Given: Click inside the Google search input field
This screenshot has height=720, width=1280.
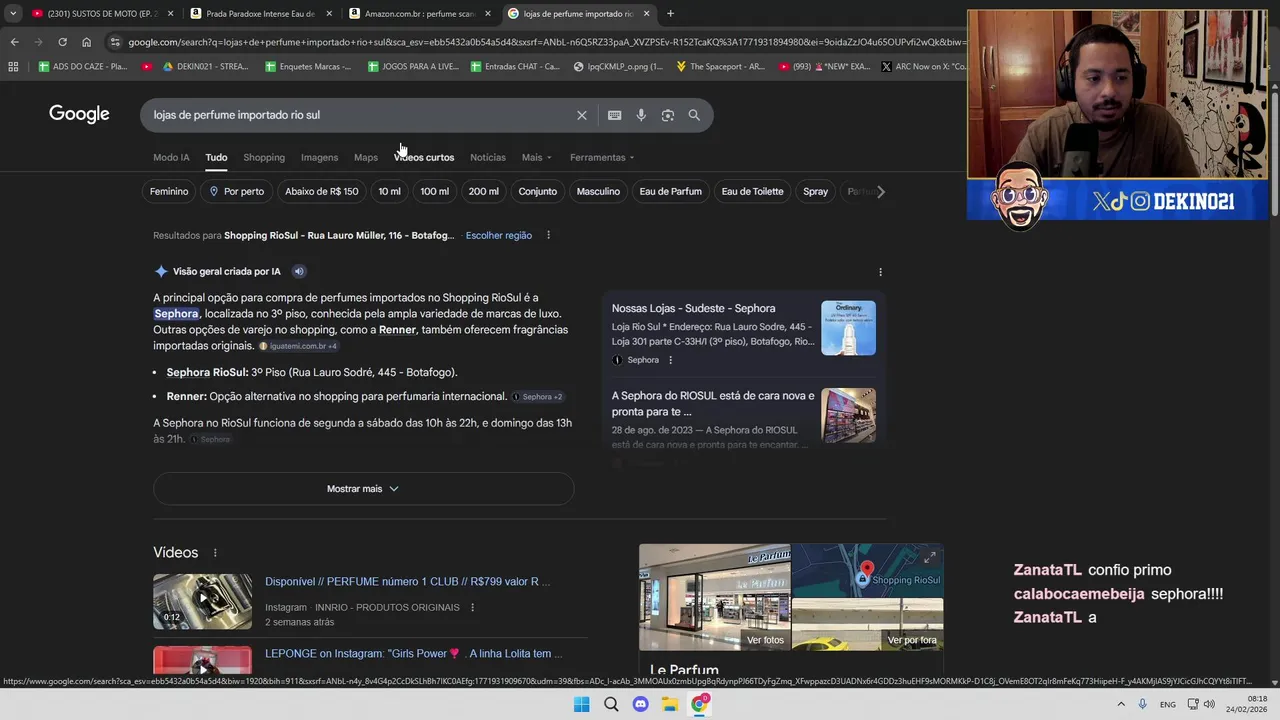Looking at the screenshot, I should [360, 115].
